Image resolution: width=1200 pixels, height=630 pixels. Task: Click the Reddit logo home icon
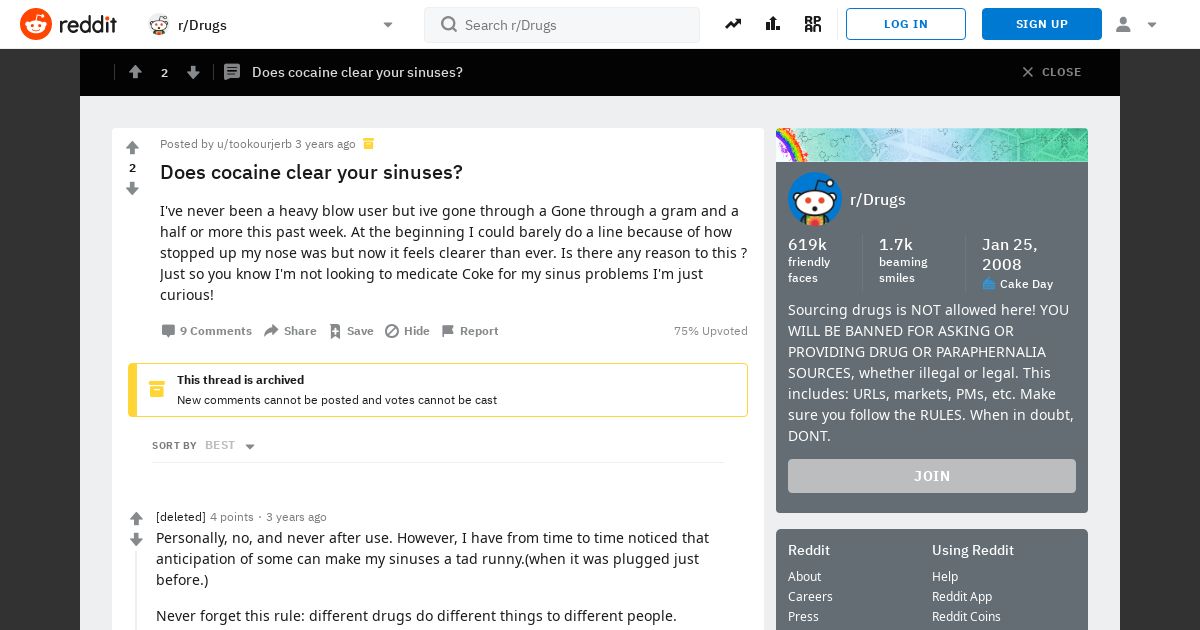click(36, 24)
